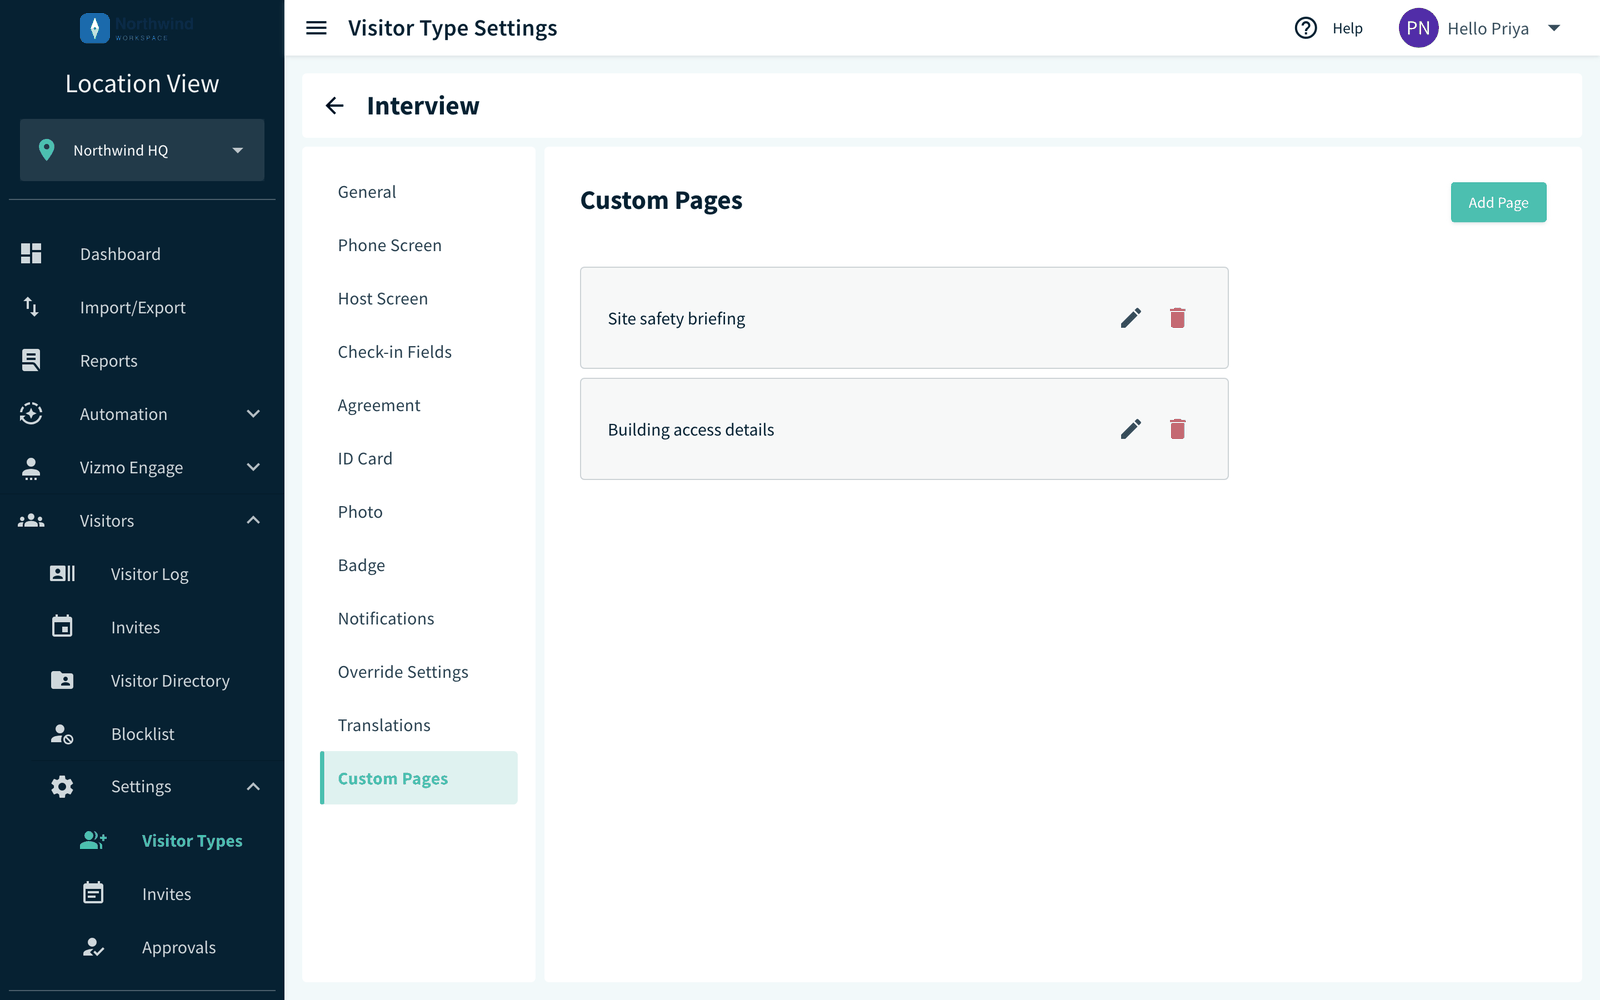Open the Help question mark icon
Viewport: 1600px width, 1000px height.
(x=1306, y=28)
